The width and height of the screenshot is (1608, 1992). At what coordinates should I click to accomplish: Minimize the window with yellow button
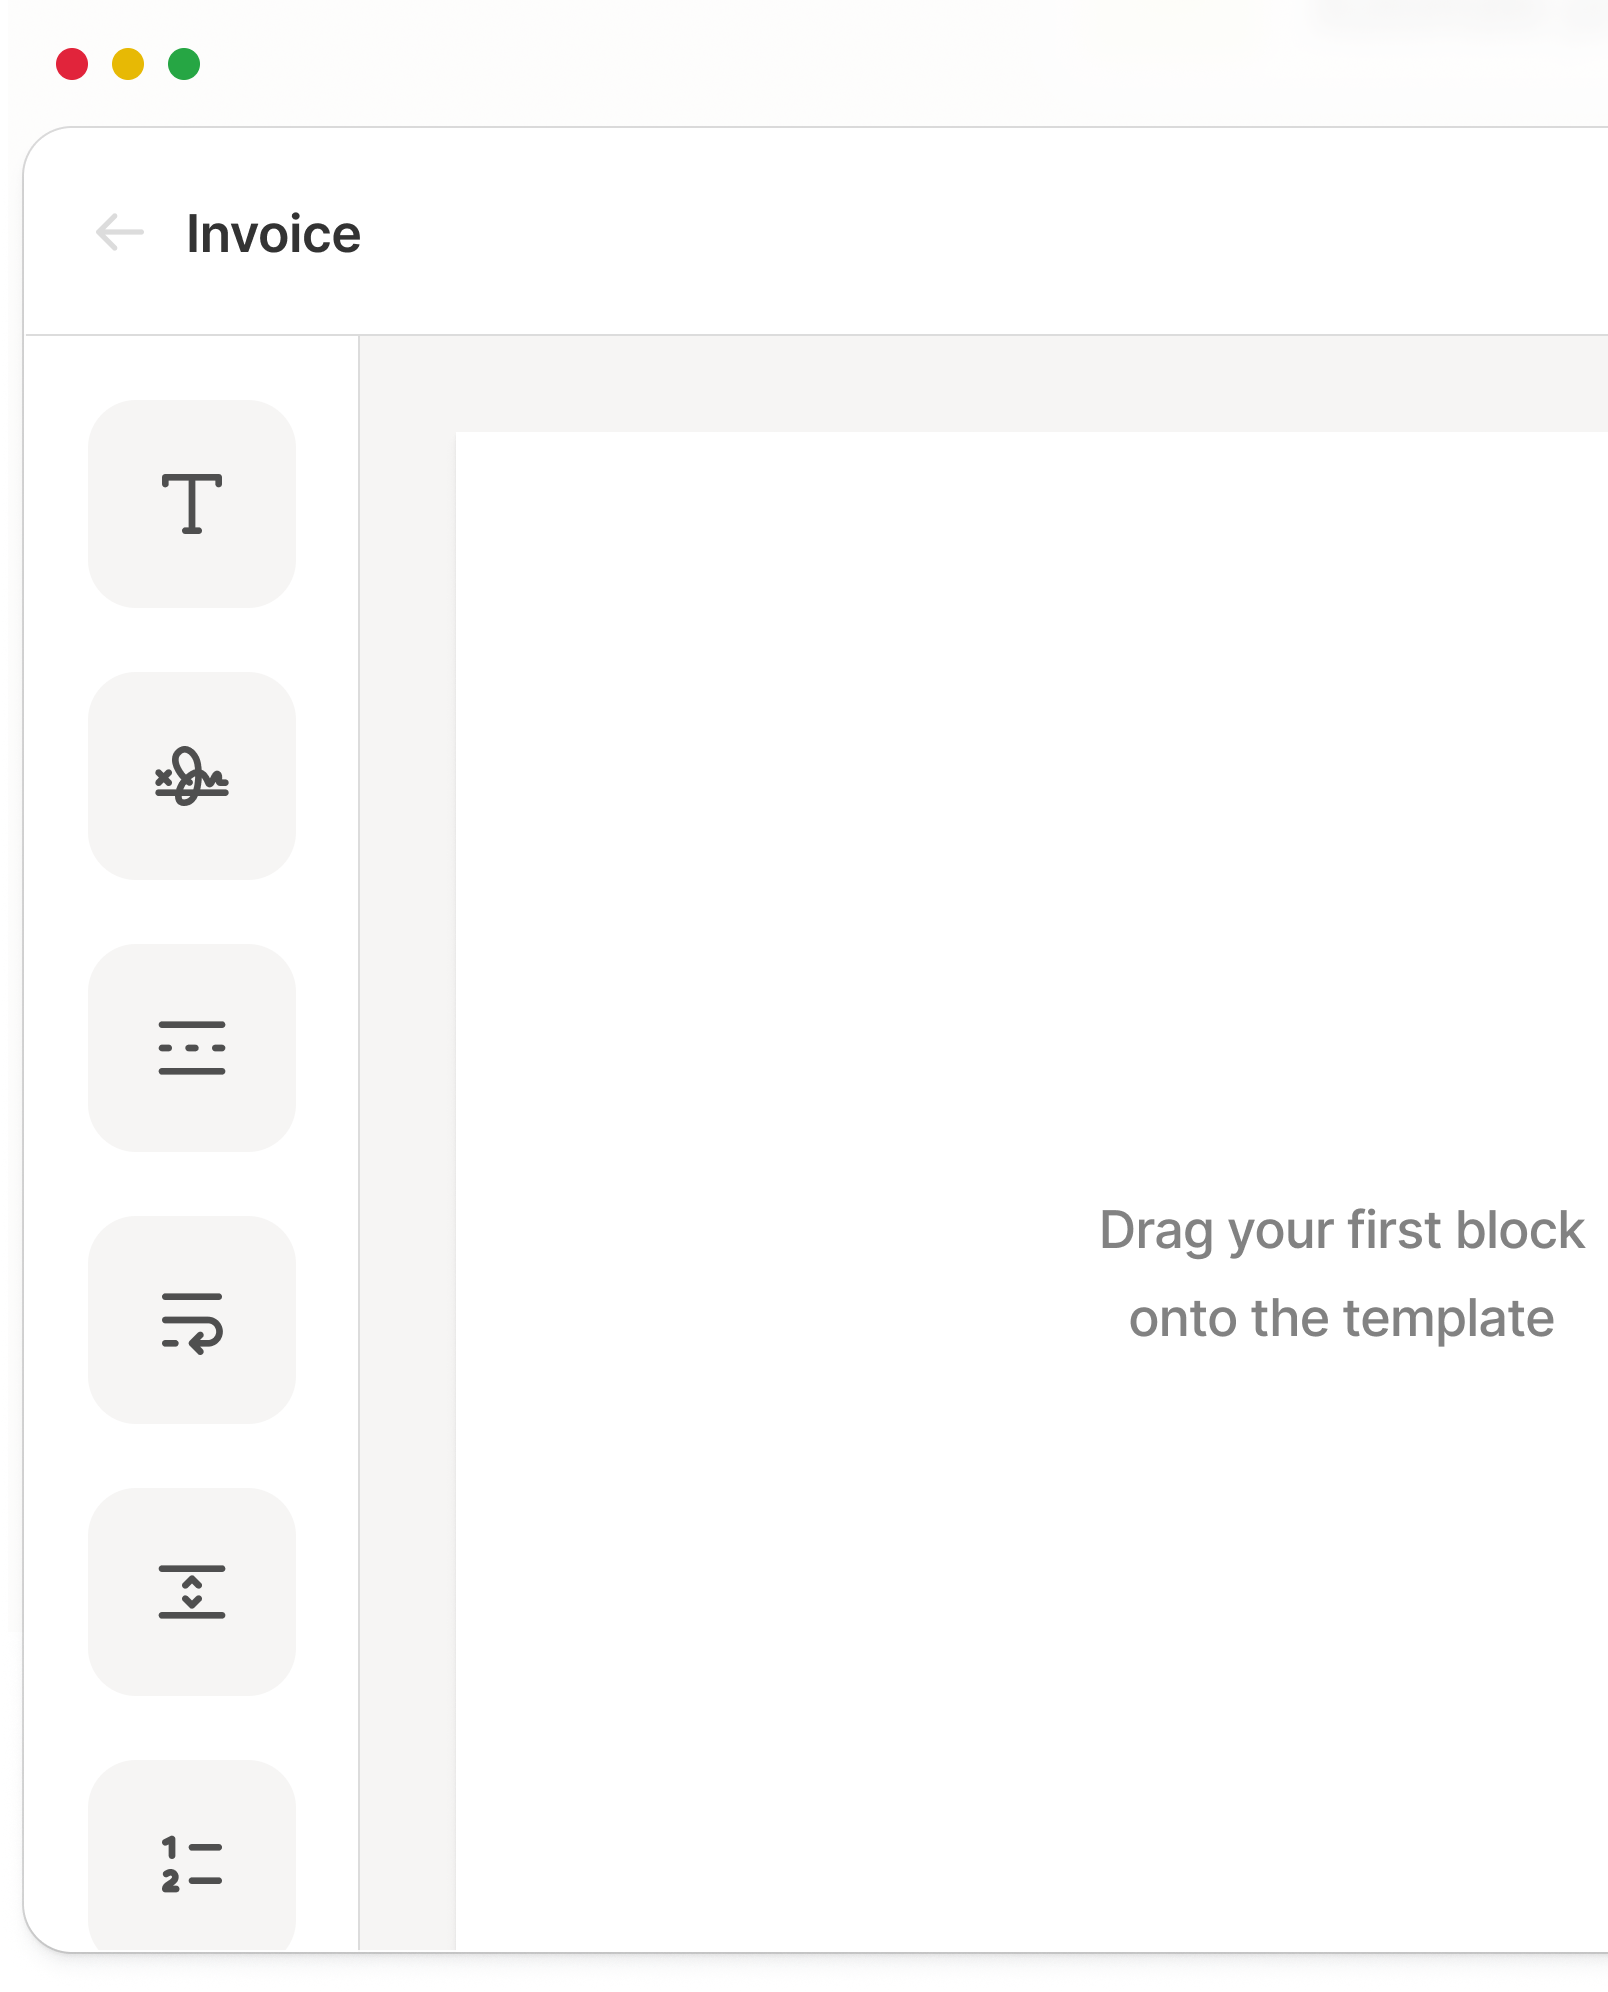(128, 64)
